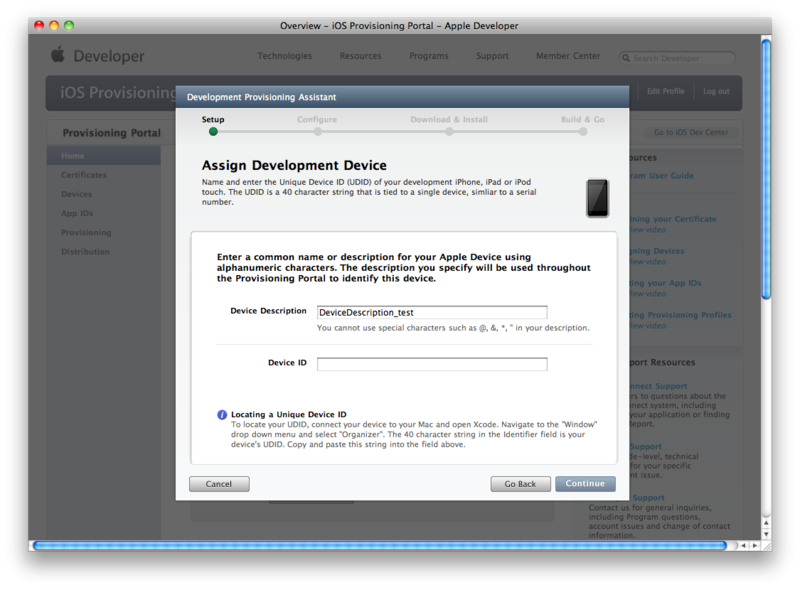Select App IDs in the sidebar
This screenshot has width=800, height=590.
tap(77, 213)
